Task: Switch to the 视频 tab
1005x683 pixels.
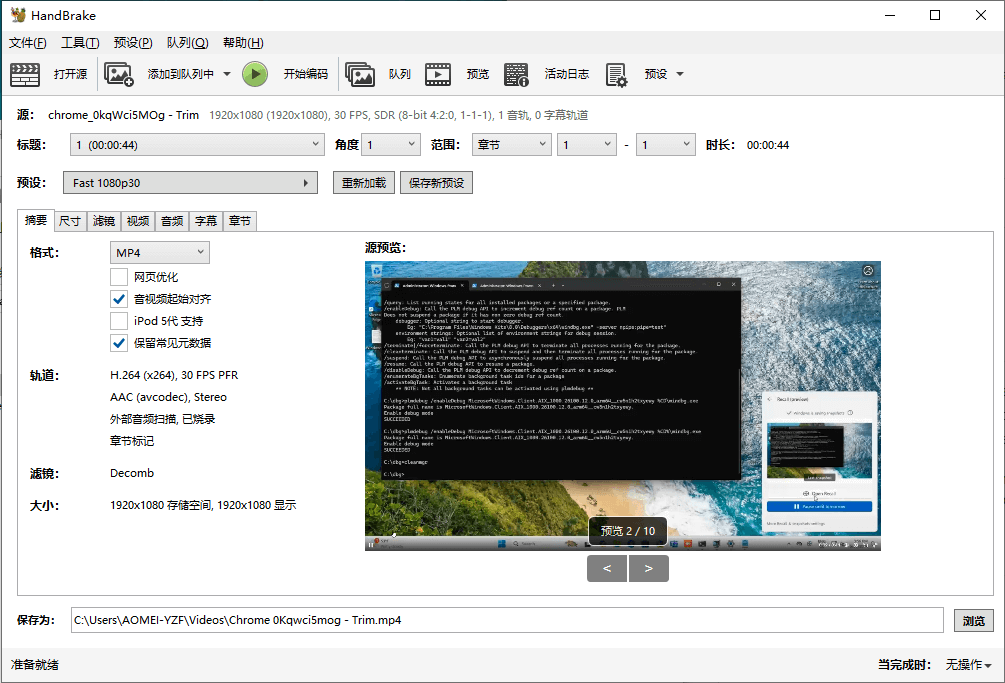Action: (136, 221)
